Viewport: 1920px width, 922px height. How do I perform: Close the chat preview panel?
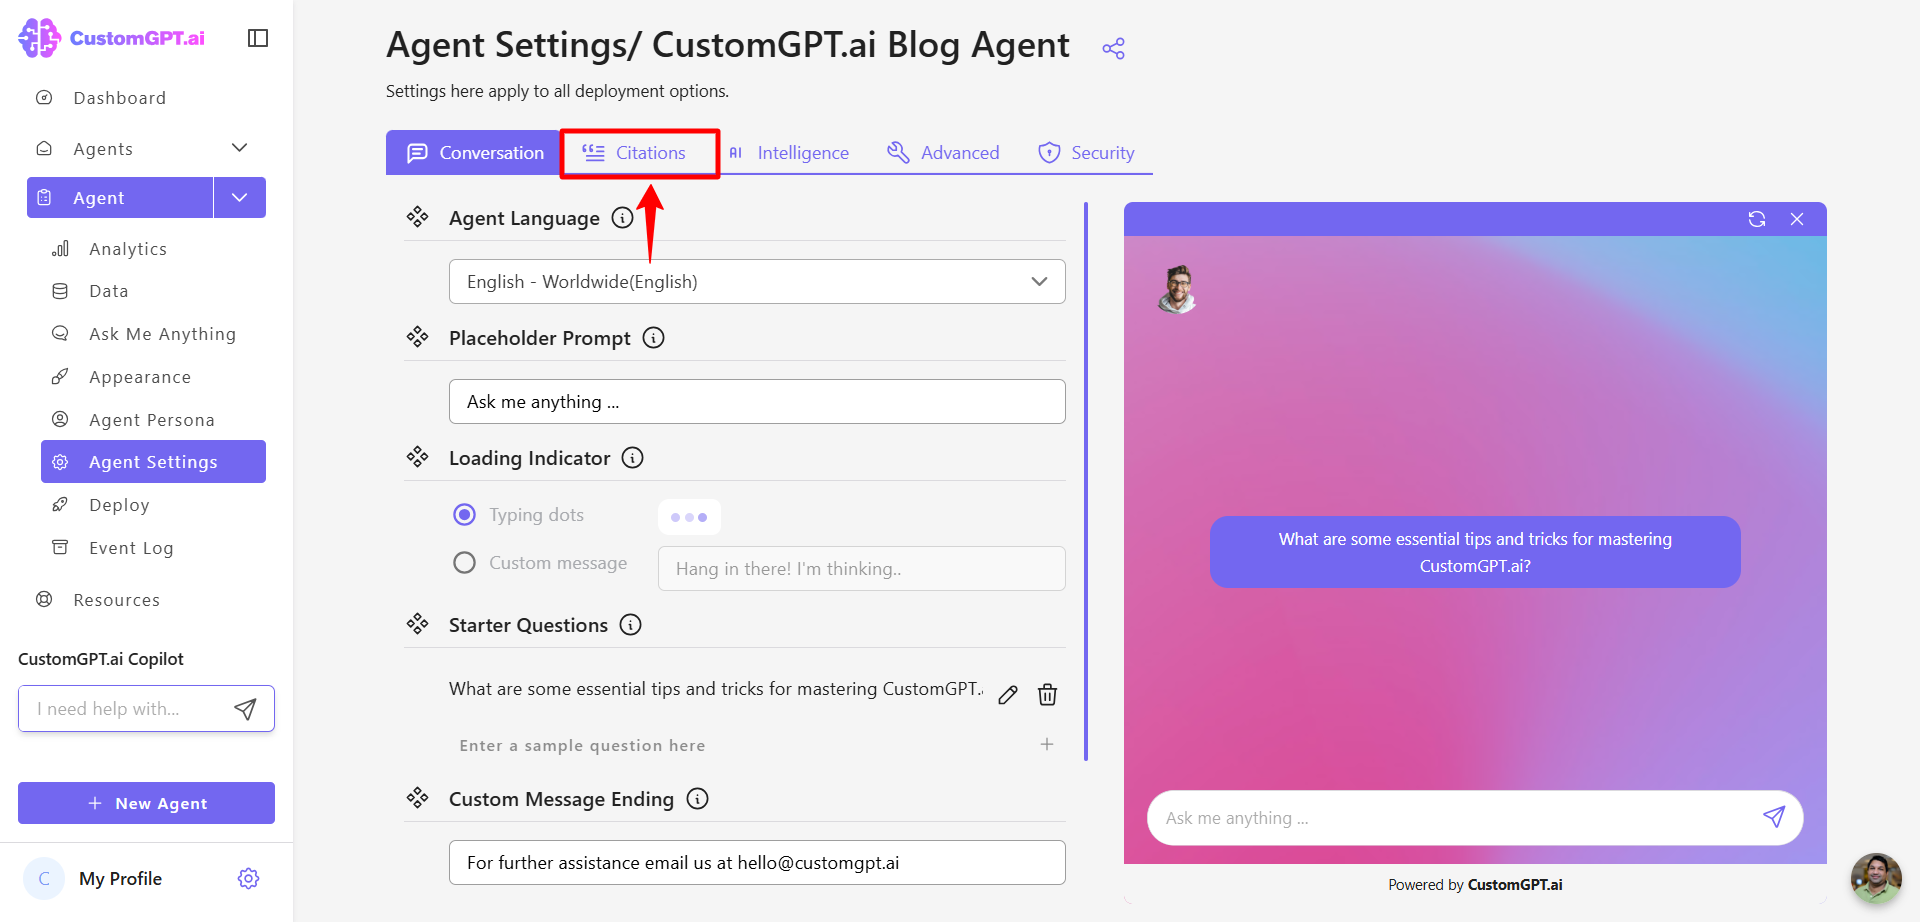1797,219
